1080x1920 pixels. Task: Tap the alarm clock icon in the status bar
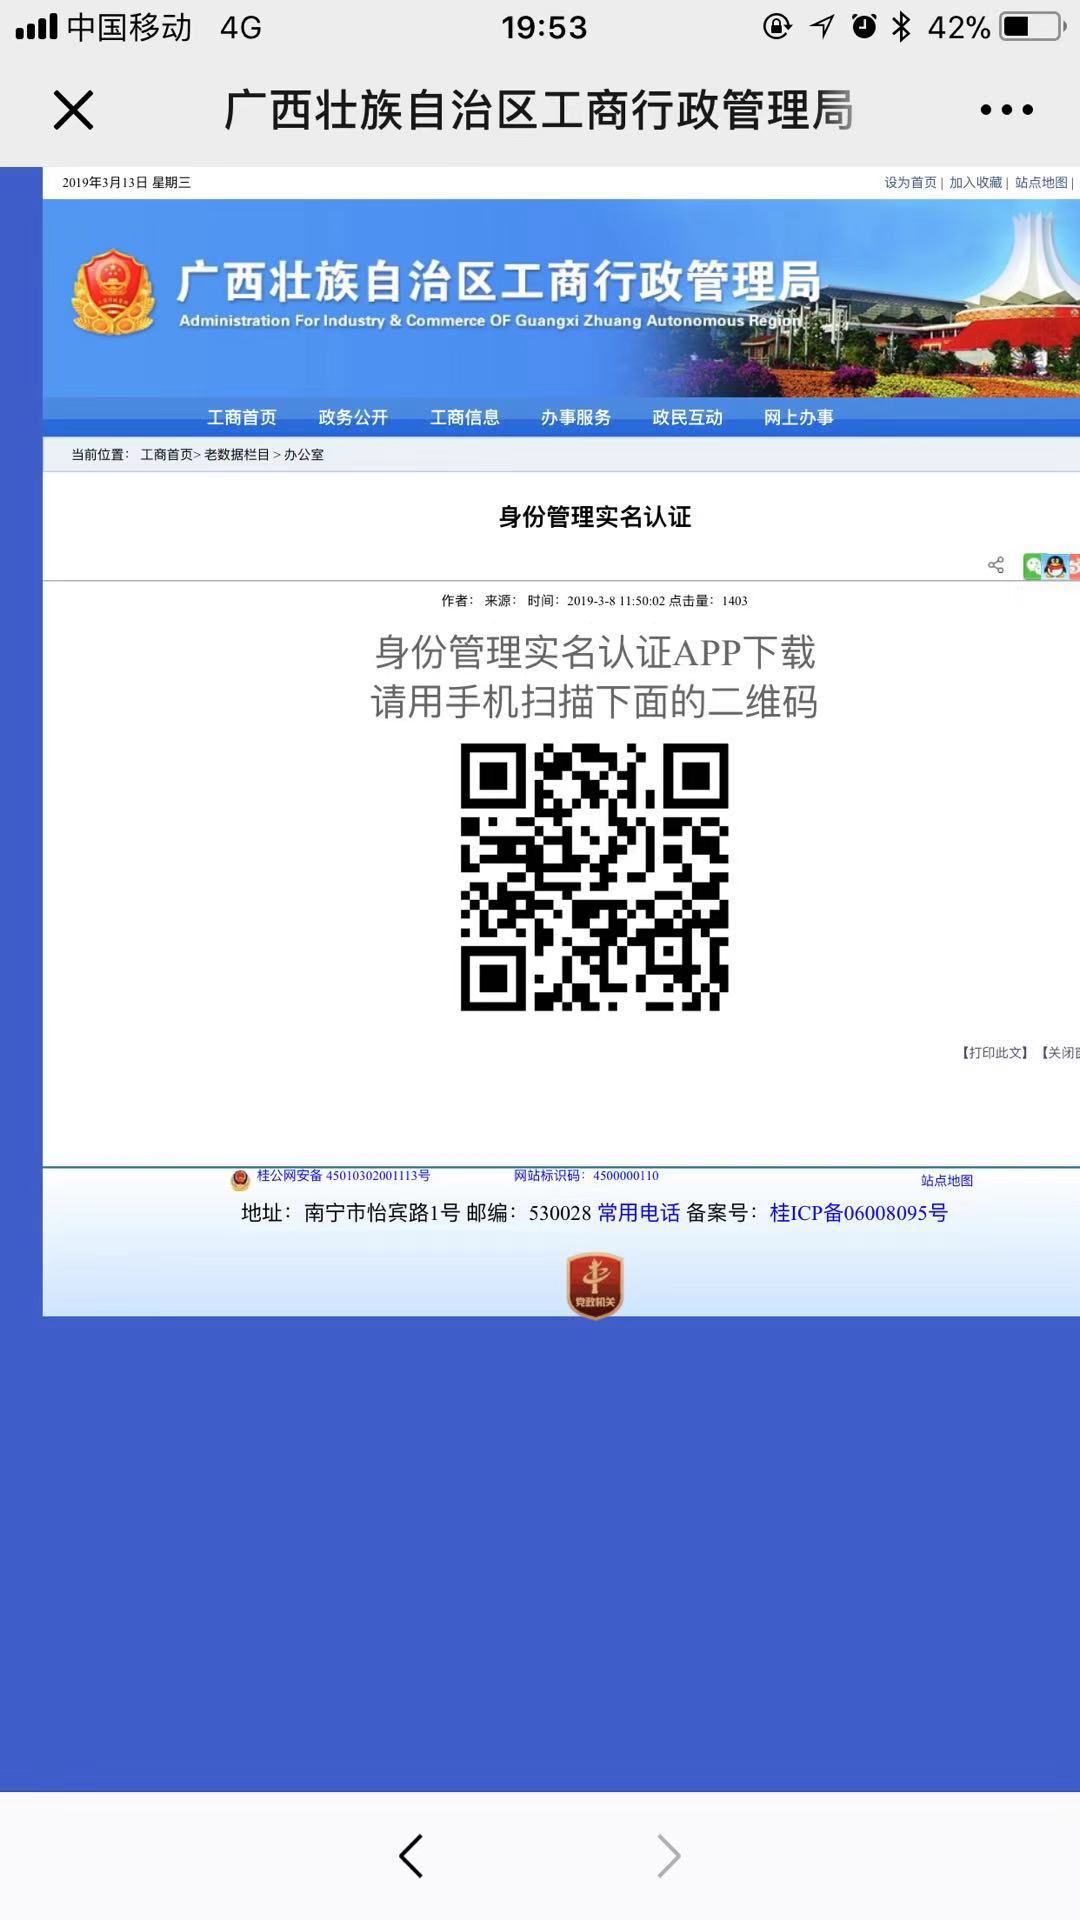point(864,26)
